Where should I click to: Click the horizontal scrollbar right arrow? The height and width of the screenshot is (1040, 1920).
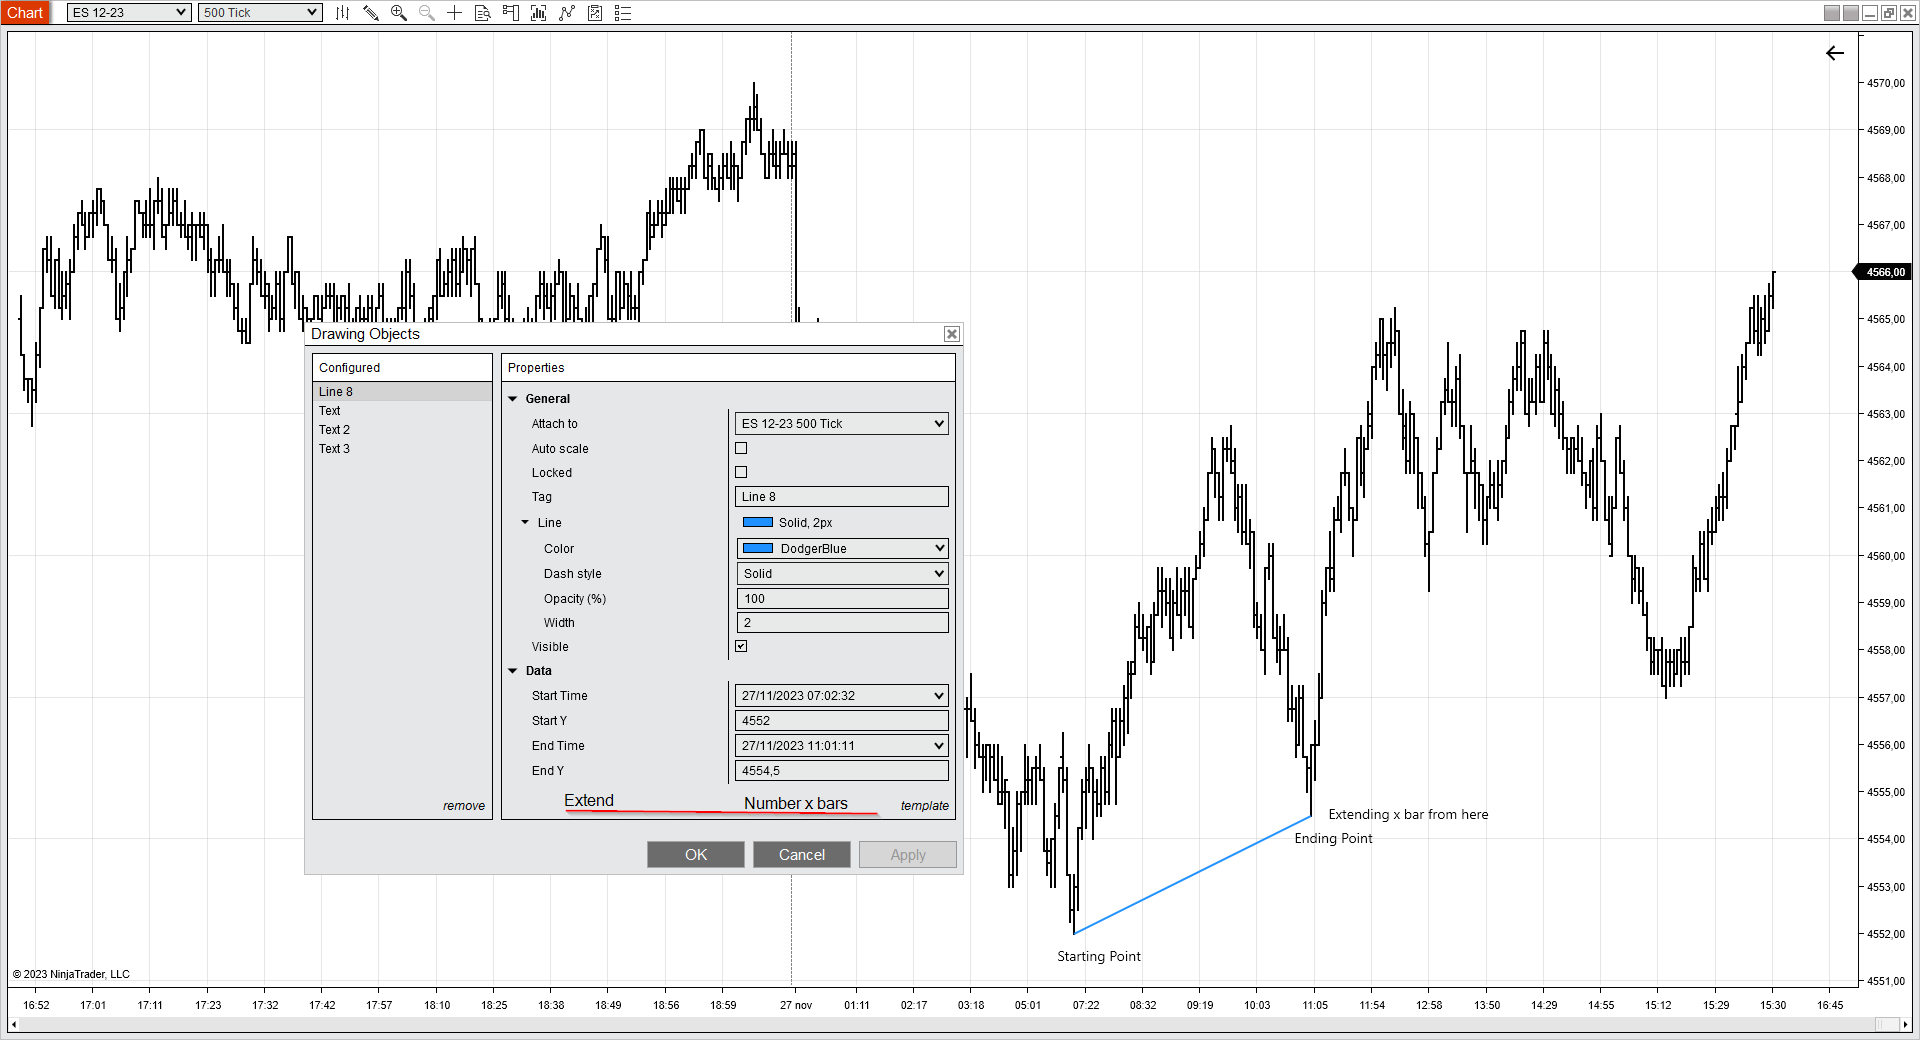click(x=1906, y=1025)
